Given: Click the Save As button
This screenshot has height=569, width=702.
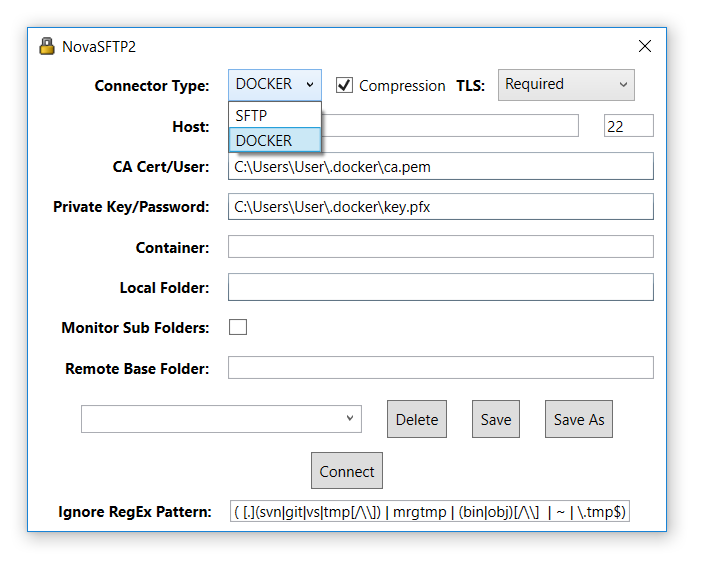Looking at the screenshot, I should [x=578, y=419].
